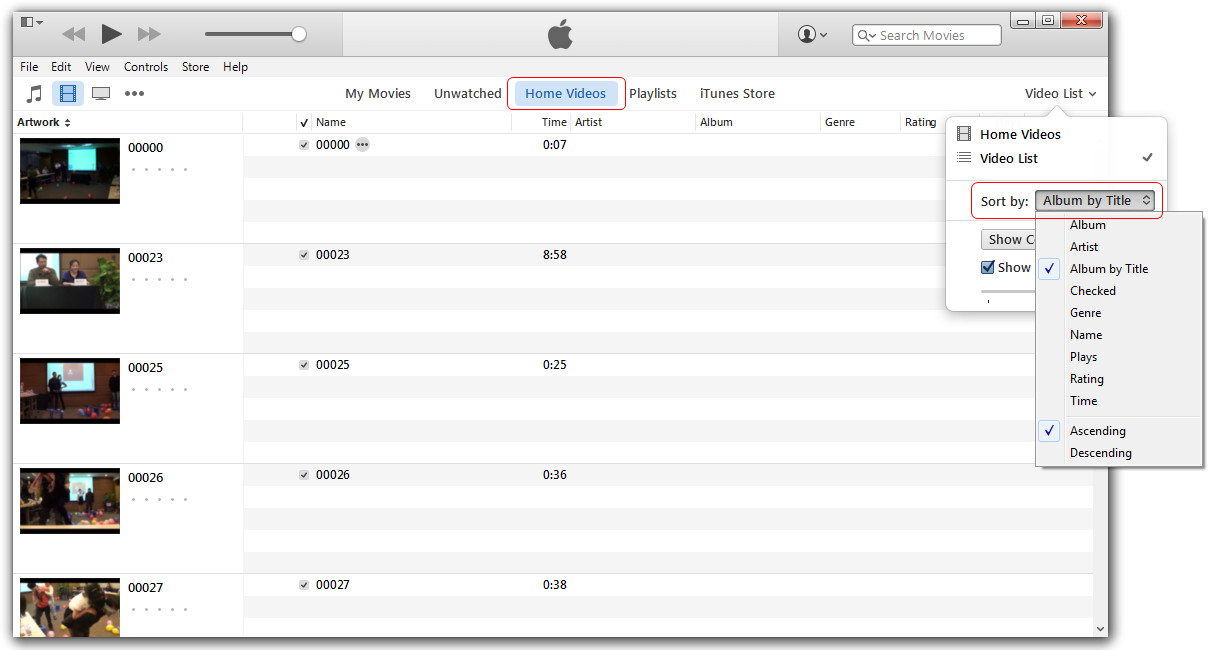Open the Controls menu
The image size is (1212, 650).
[146, 67]
